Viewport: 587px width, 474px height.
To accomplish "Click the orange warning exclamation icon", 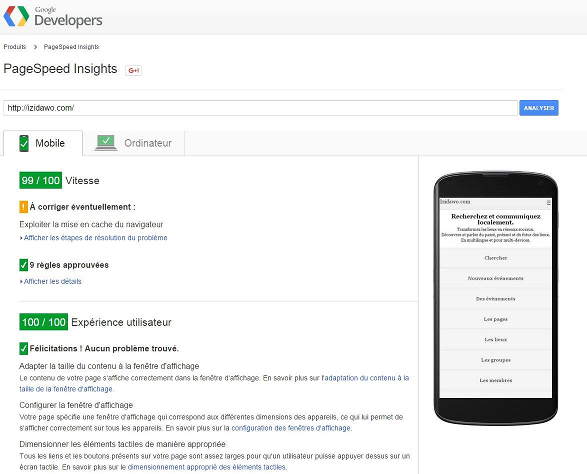I will point(24,207).
